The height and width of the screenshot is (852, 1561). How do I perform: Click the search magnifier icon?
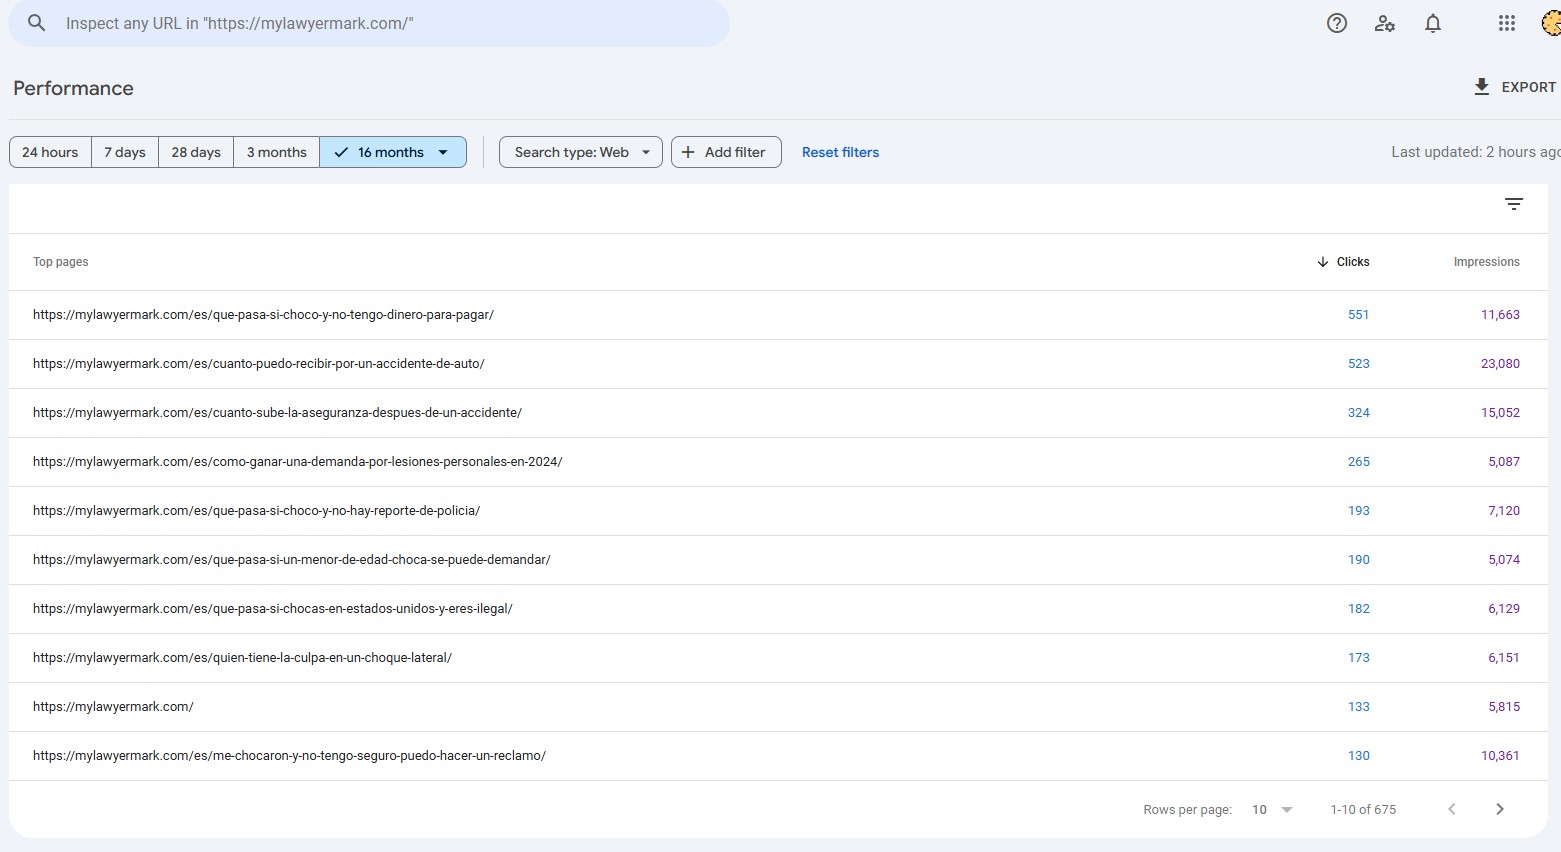tap(37, 23)
